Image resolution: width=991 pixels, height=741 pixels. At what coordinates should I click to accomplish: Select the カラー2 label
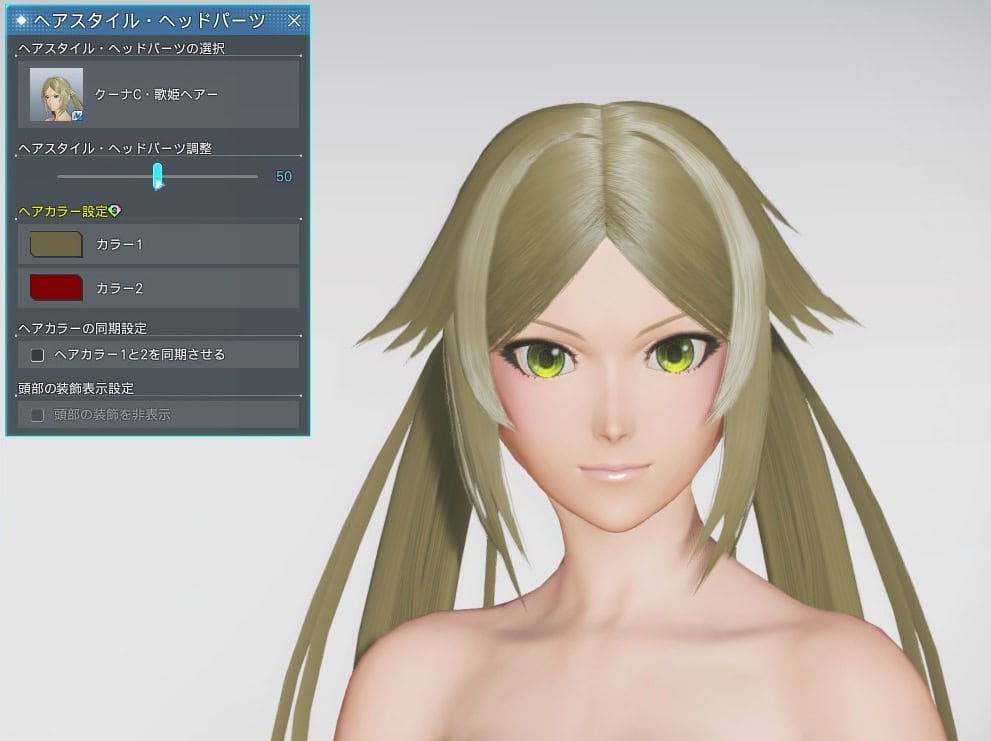[x=119, y=288]
